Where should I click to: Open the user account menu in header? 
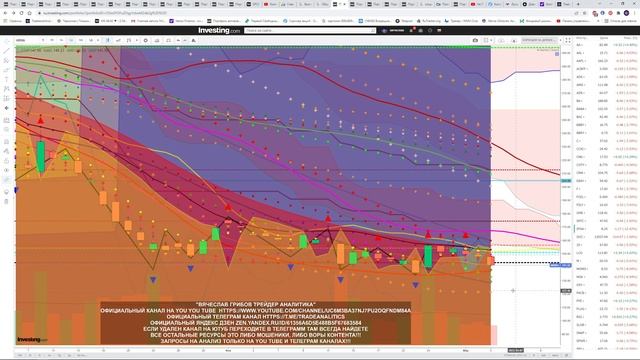click(x=393, y=30)
